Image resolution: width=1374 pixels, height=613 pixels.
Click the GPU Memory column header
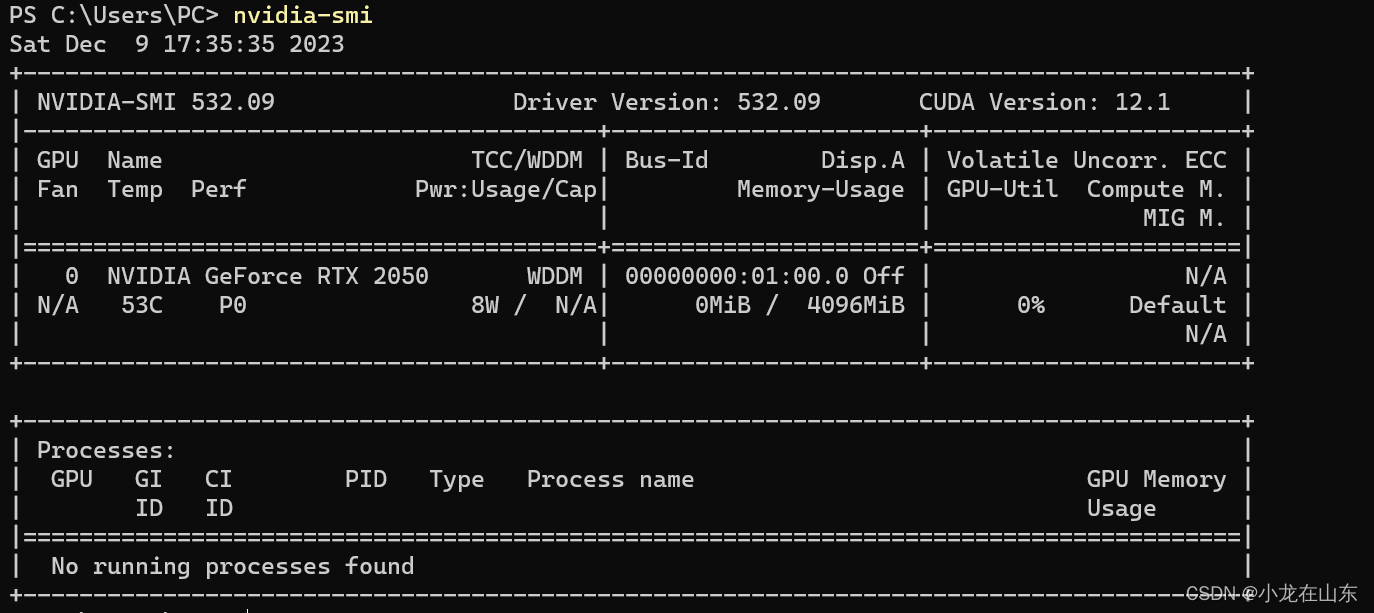click(1157, 479)
